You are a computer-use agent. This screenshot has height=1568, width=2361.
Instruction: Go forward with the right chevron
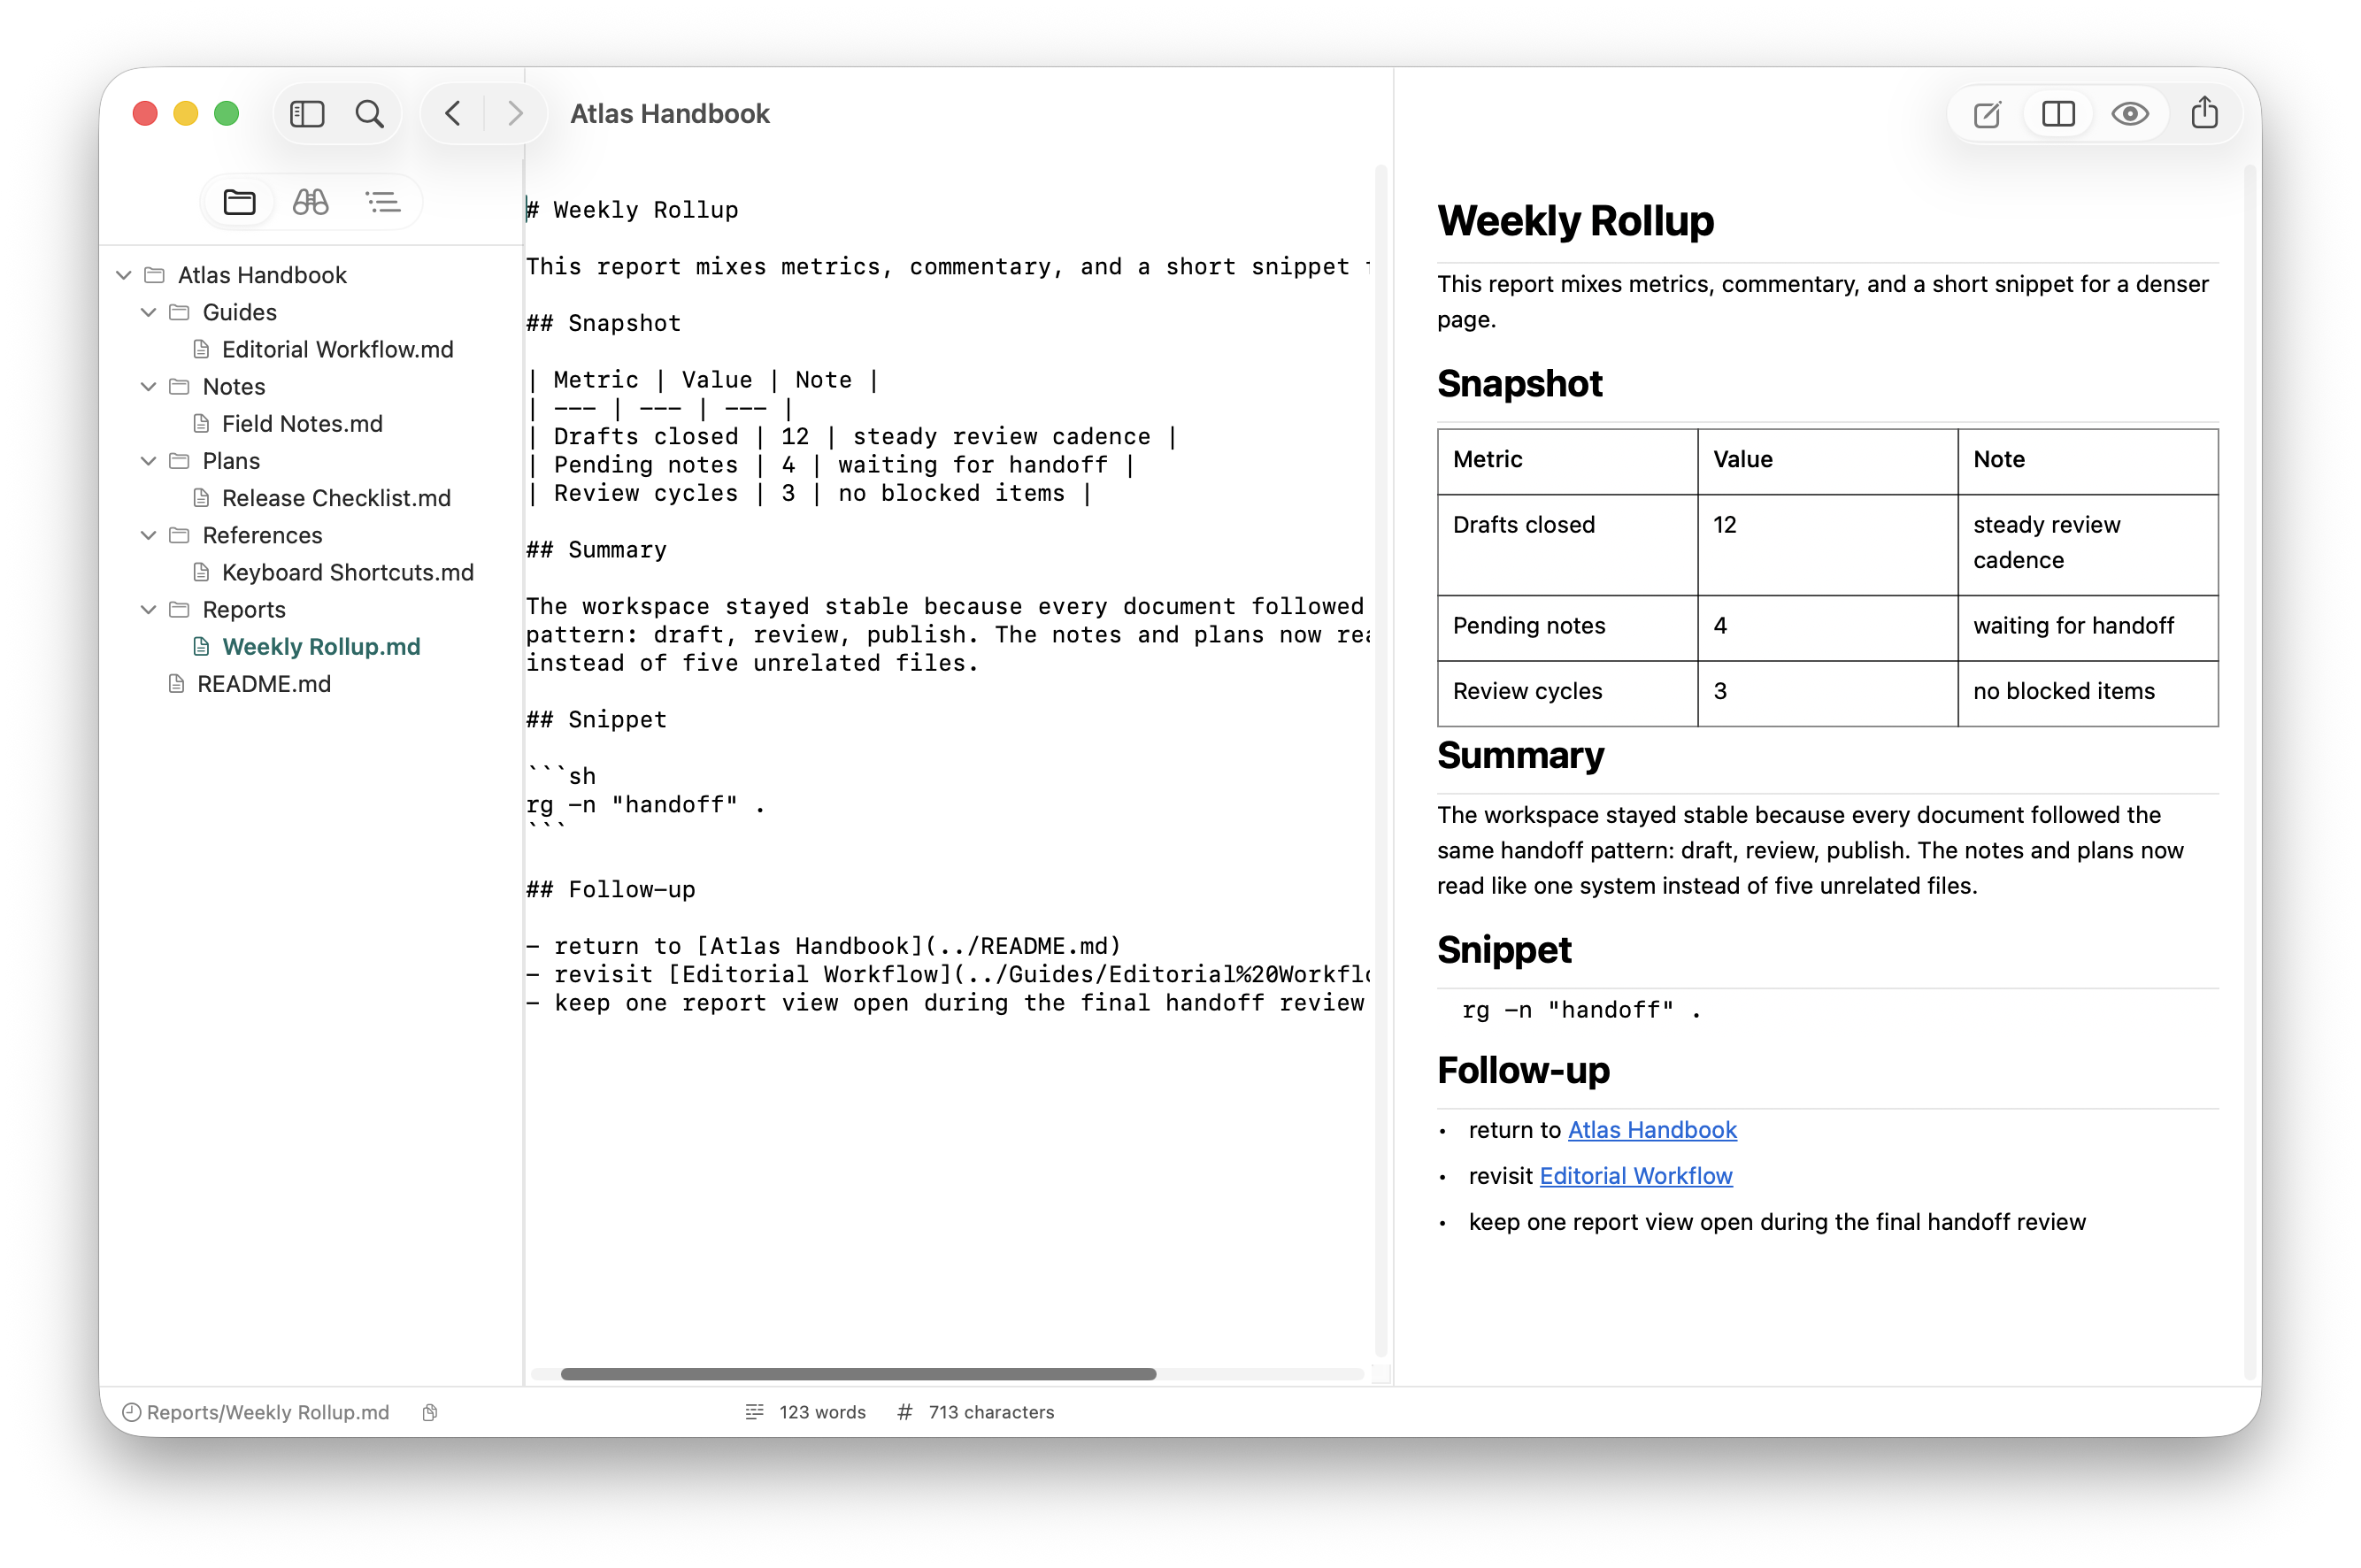click(x=515, y=114)
